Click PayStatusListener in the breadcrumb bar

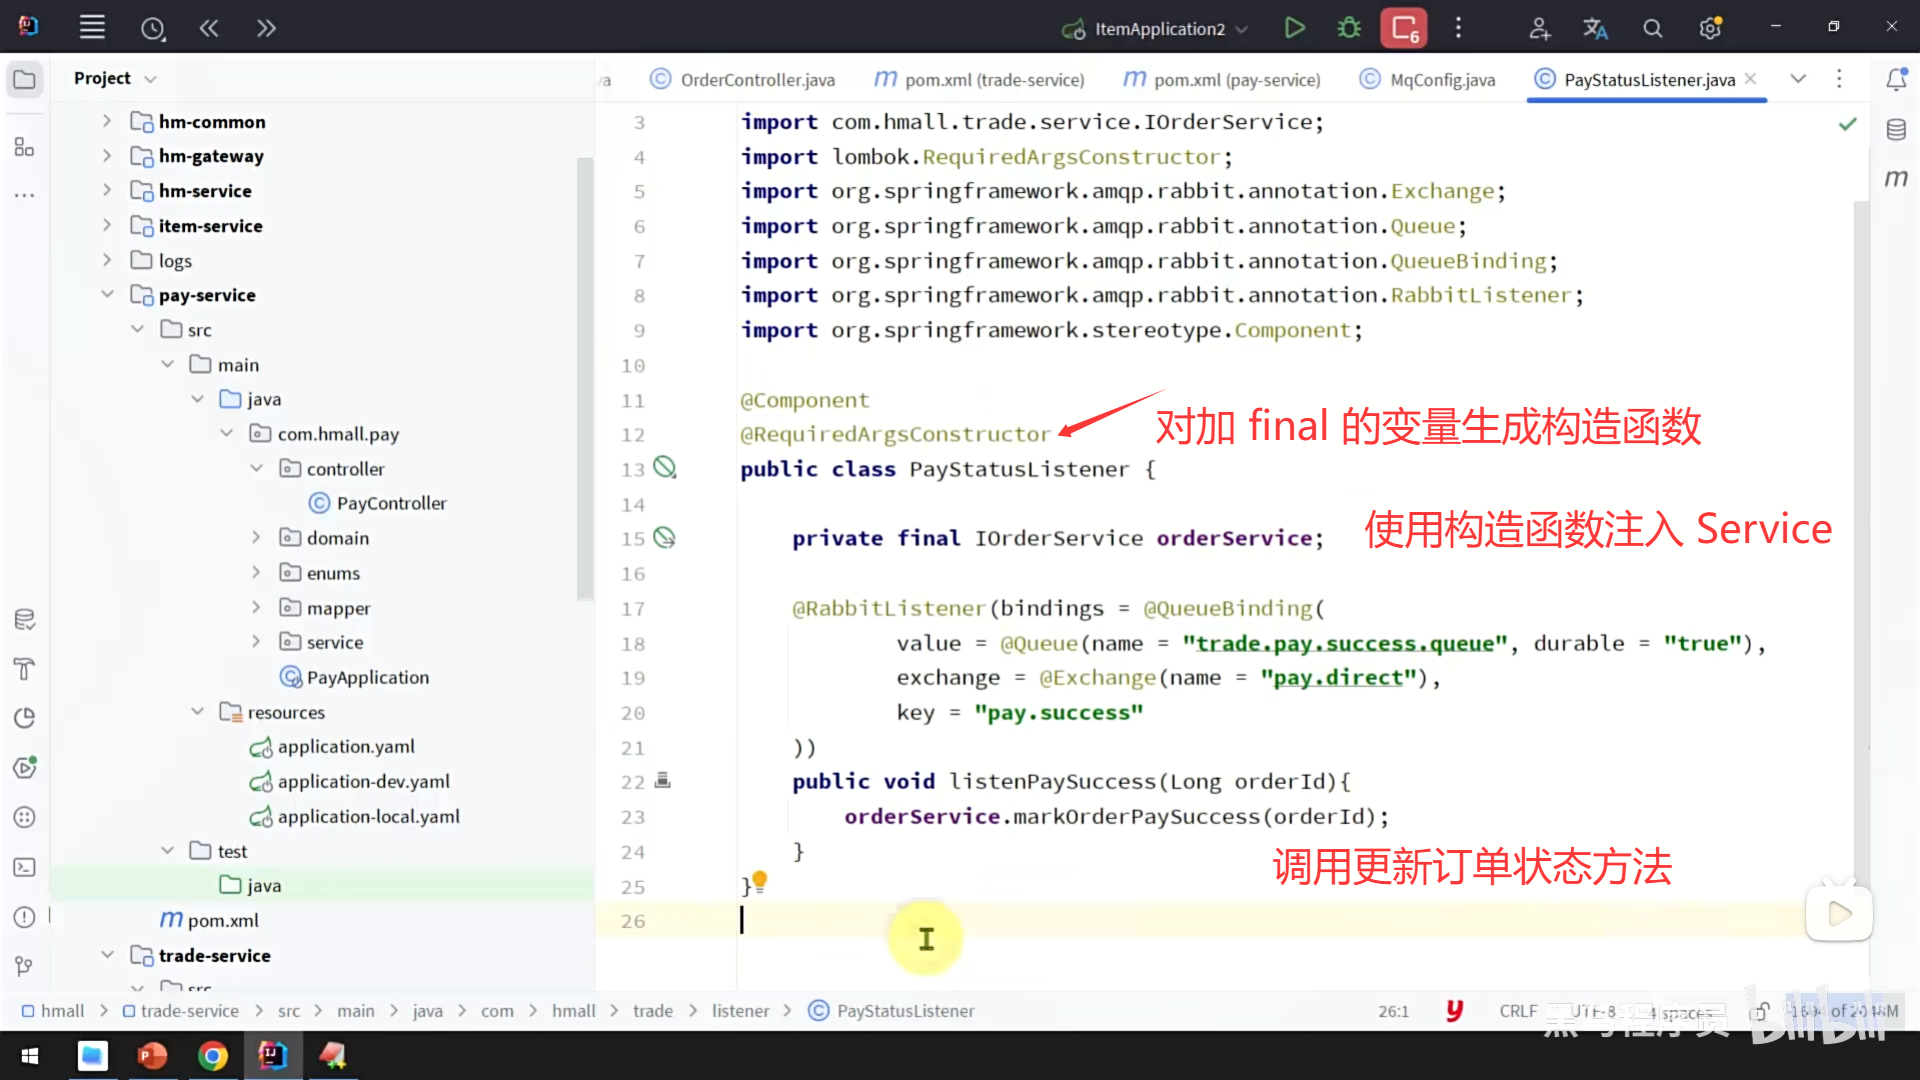tap(905, 1011)
